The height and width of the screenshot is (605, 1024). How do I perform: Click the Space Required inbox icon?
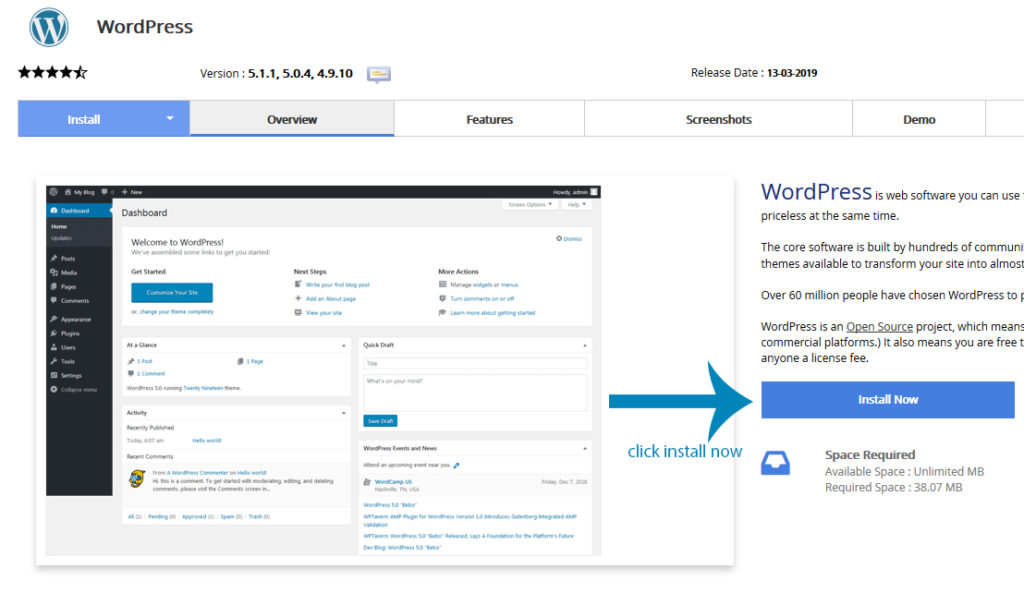tap(777, 463)
